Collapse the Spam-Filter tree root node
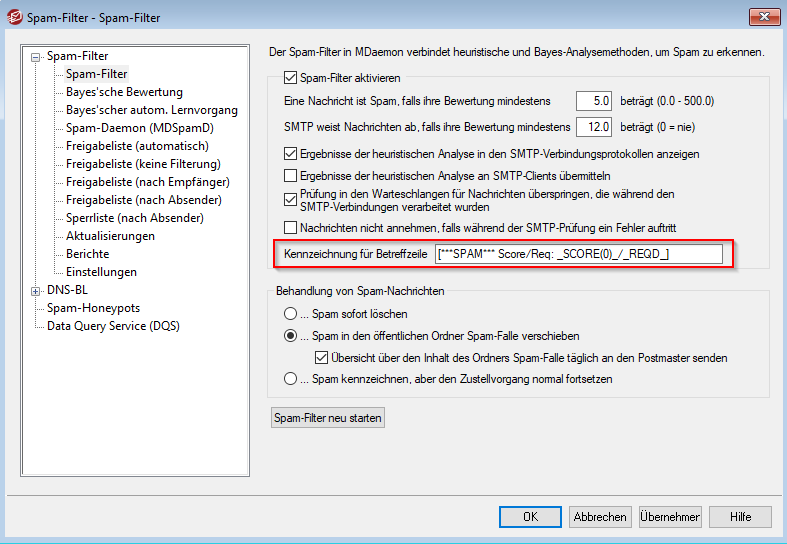This screenshot has height=544, width=787. pos(37,57)
